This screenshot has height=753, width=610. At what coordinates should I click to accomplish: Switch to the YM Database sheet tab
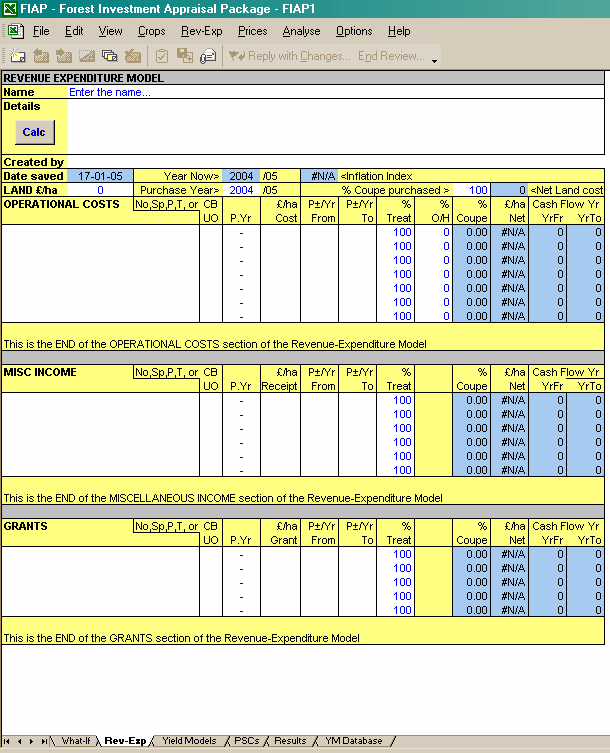[x=353, y=741]
